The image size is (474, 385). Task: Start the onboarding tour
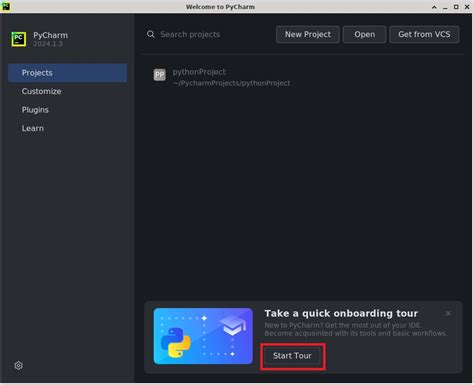[292, 356]
